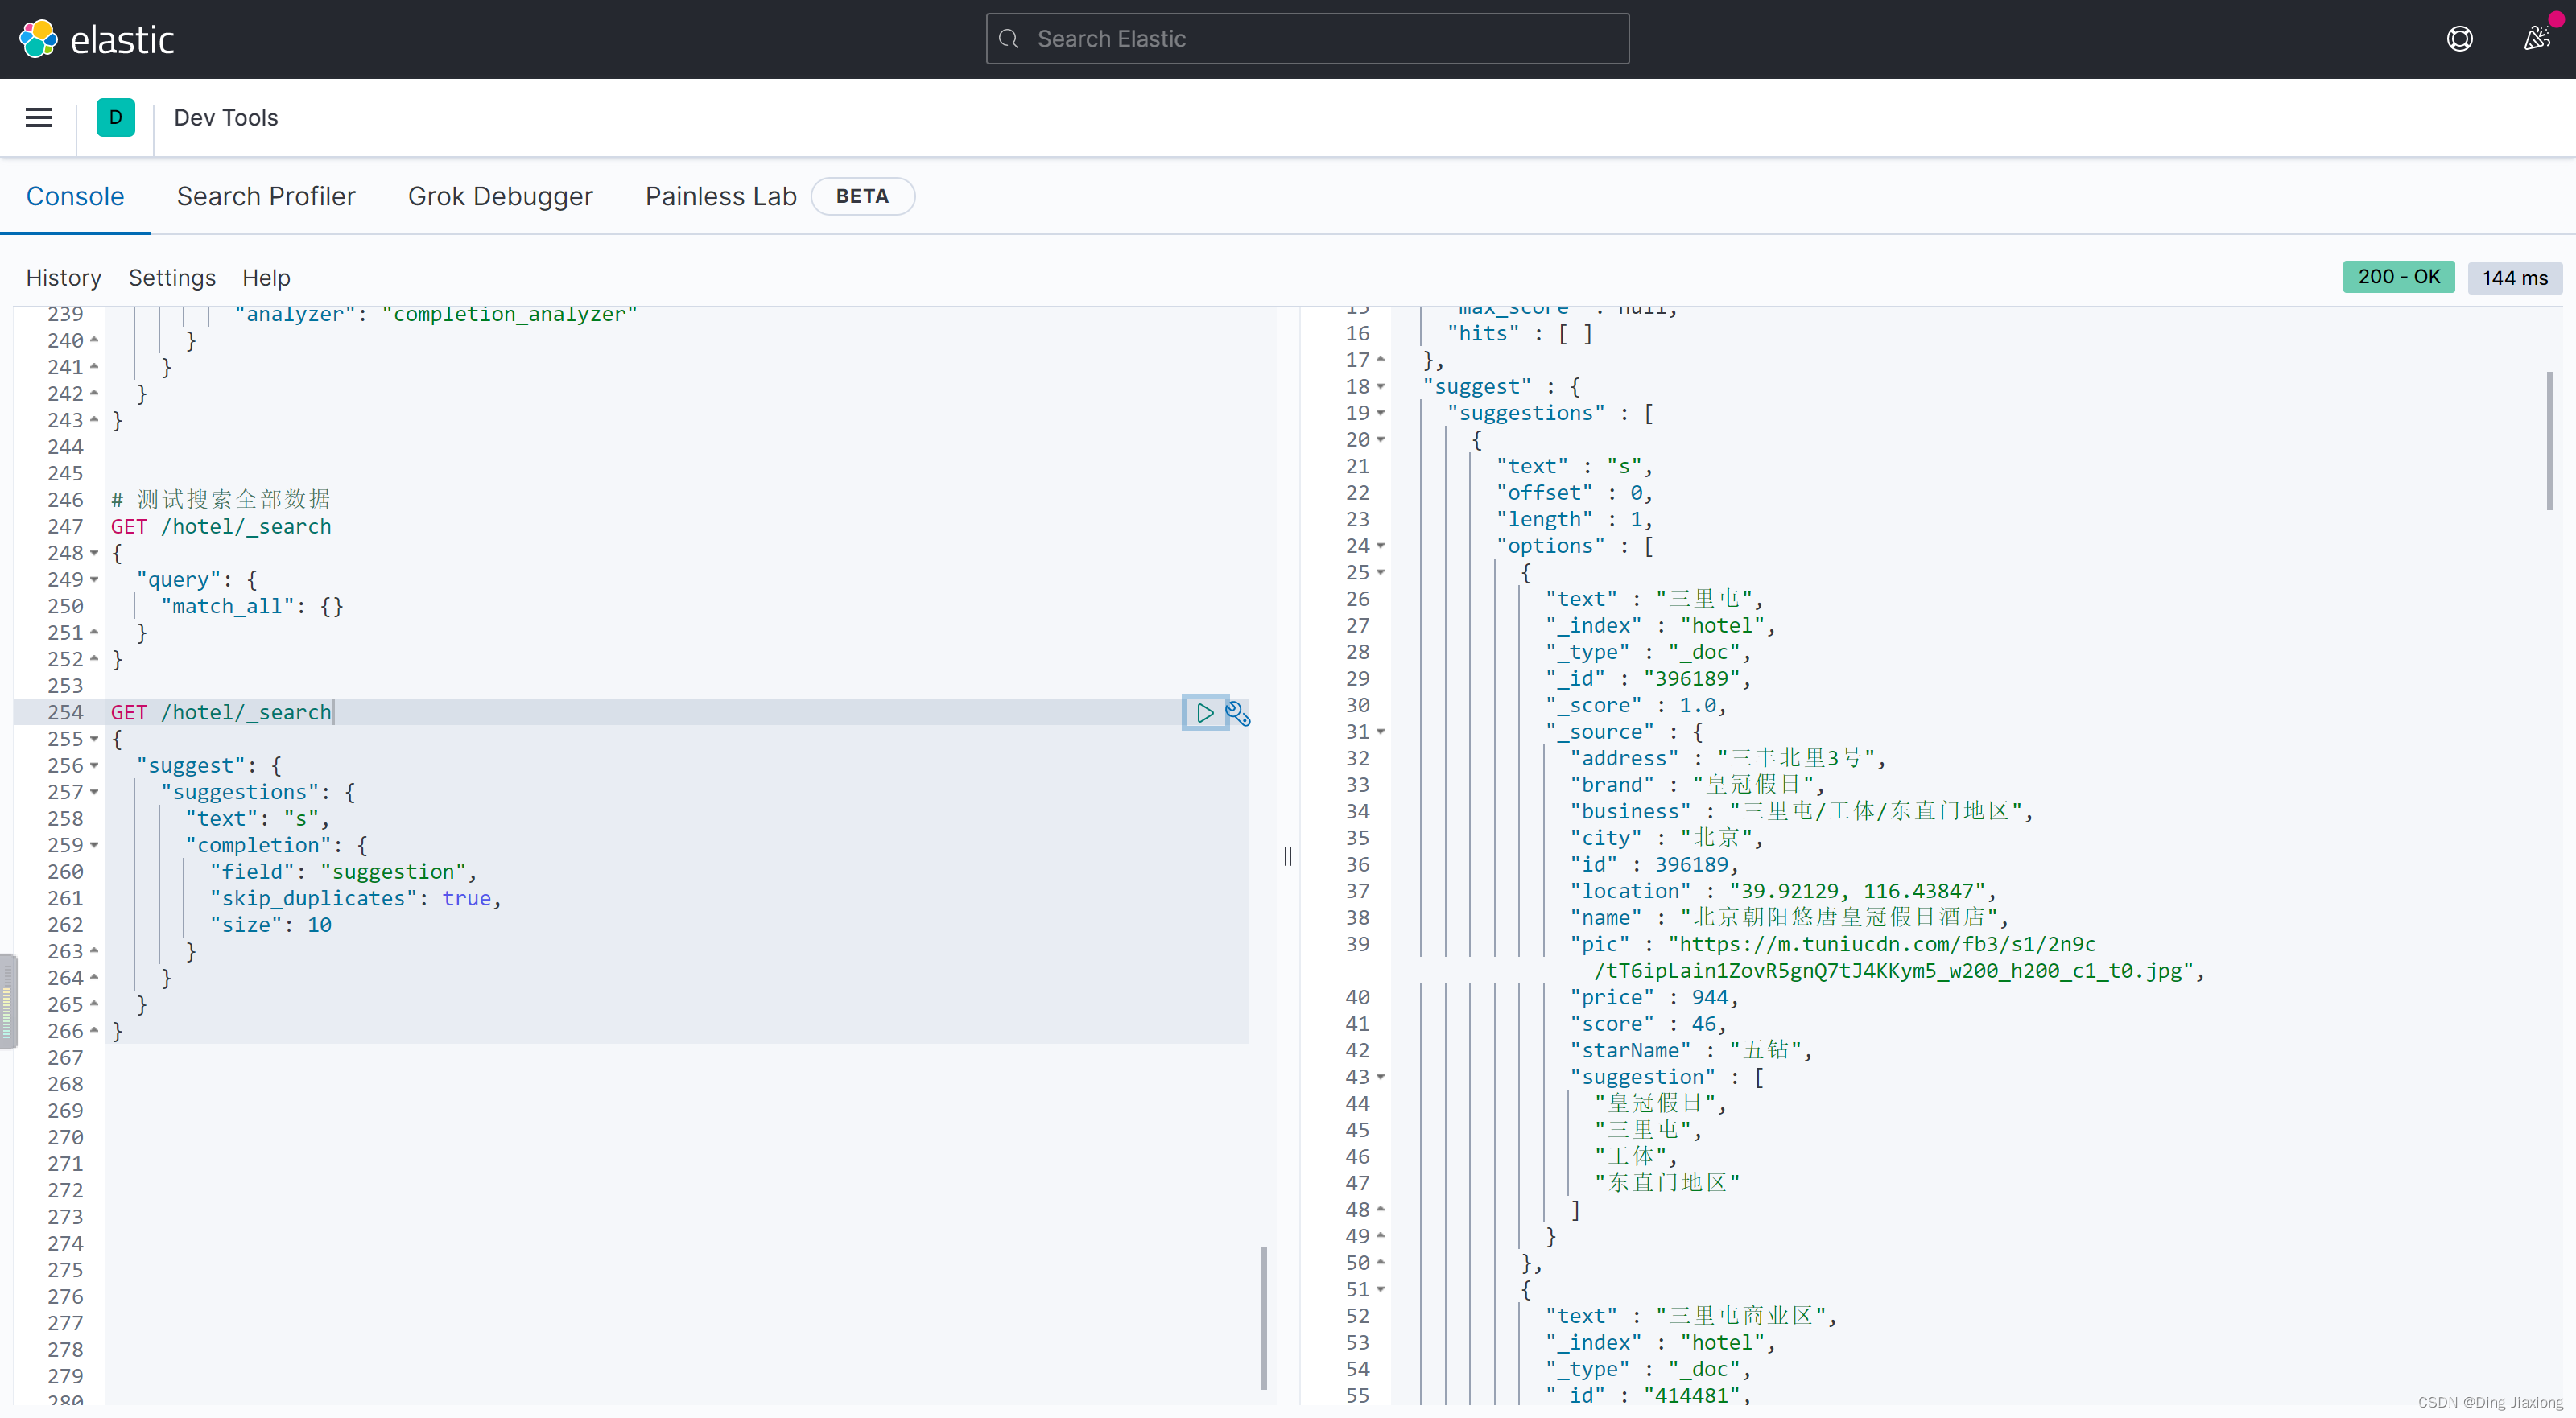Image resolution: width=2576 pixels, height=1418 pixels.
Task: Toggle the 200-OK status indicator
Action: coord(2400,276)
